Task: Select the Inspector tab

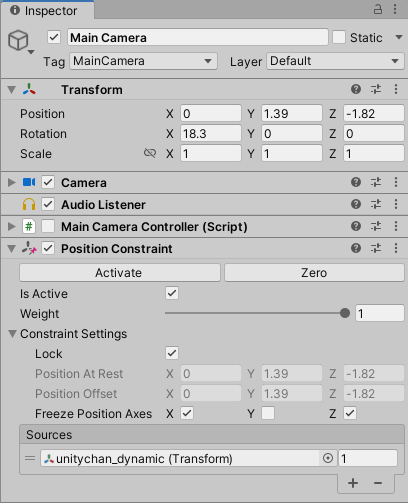Action: 47,11
